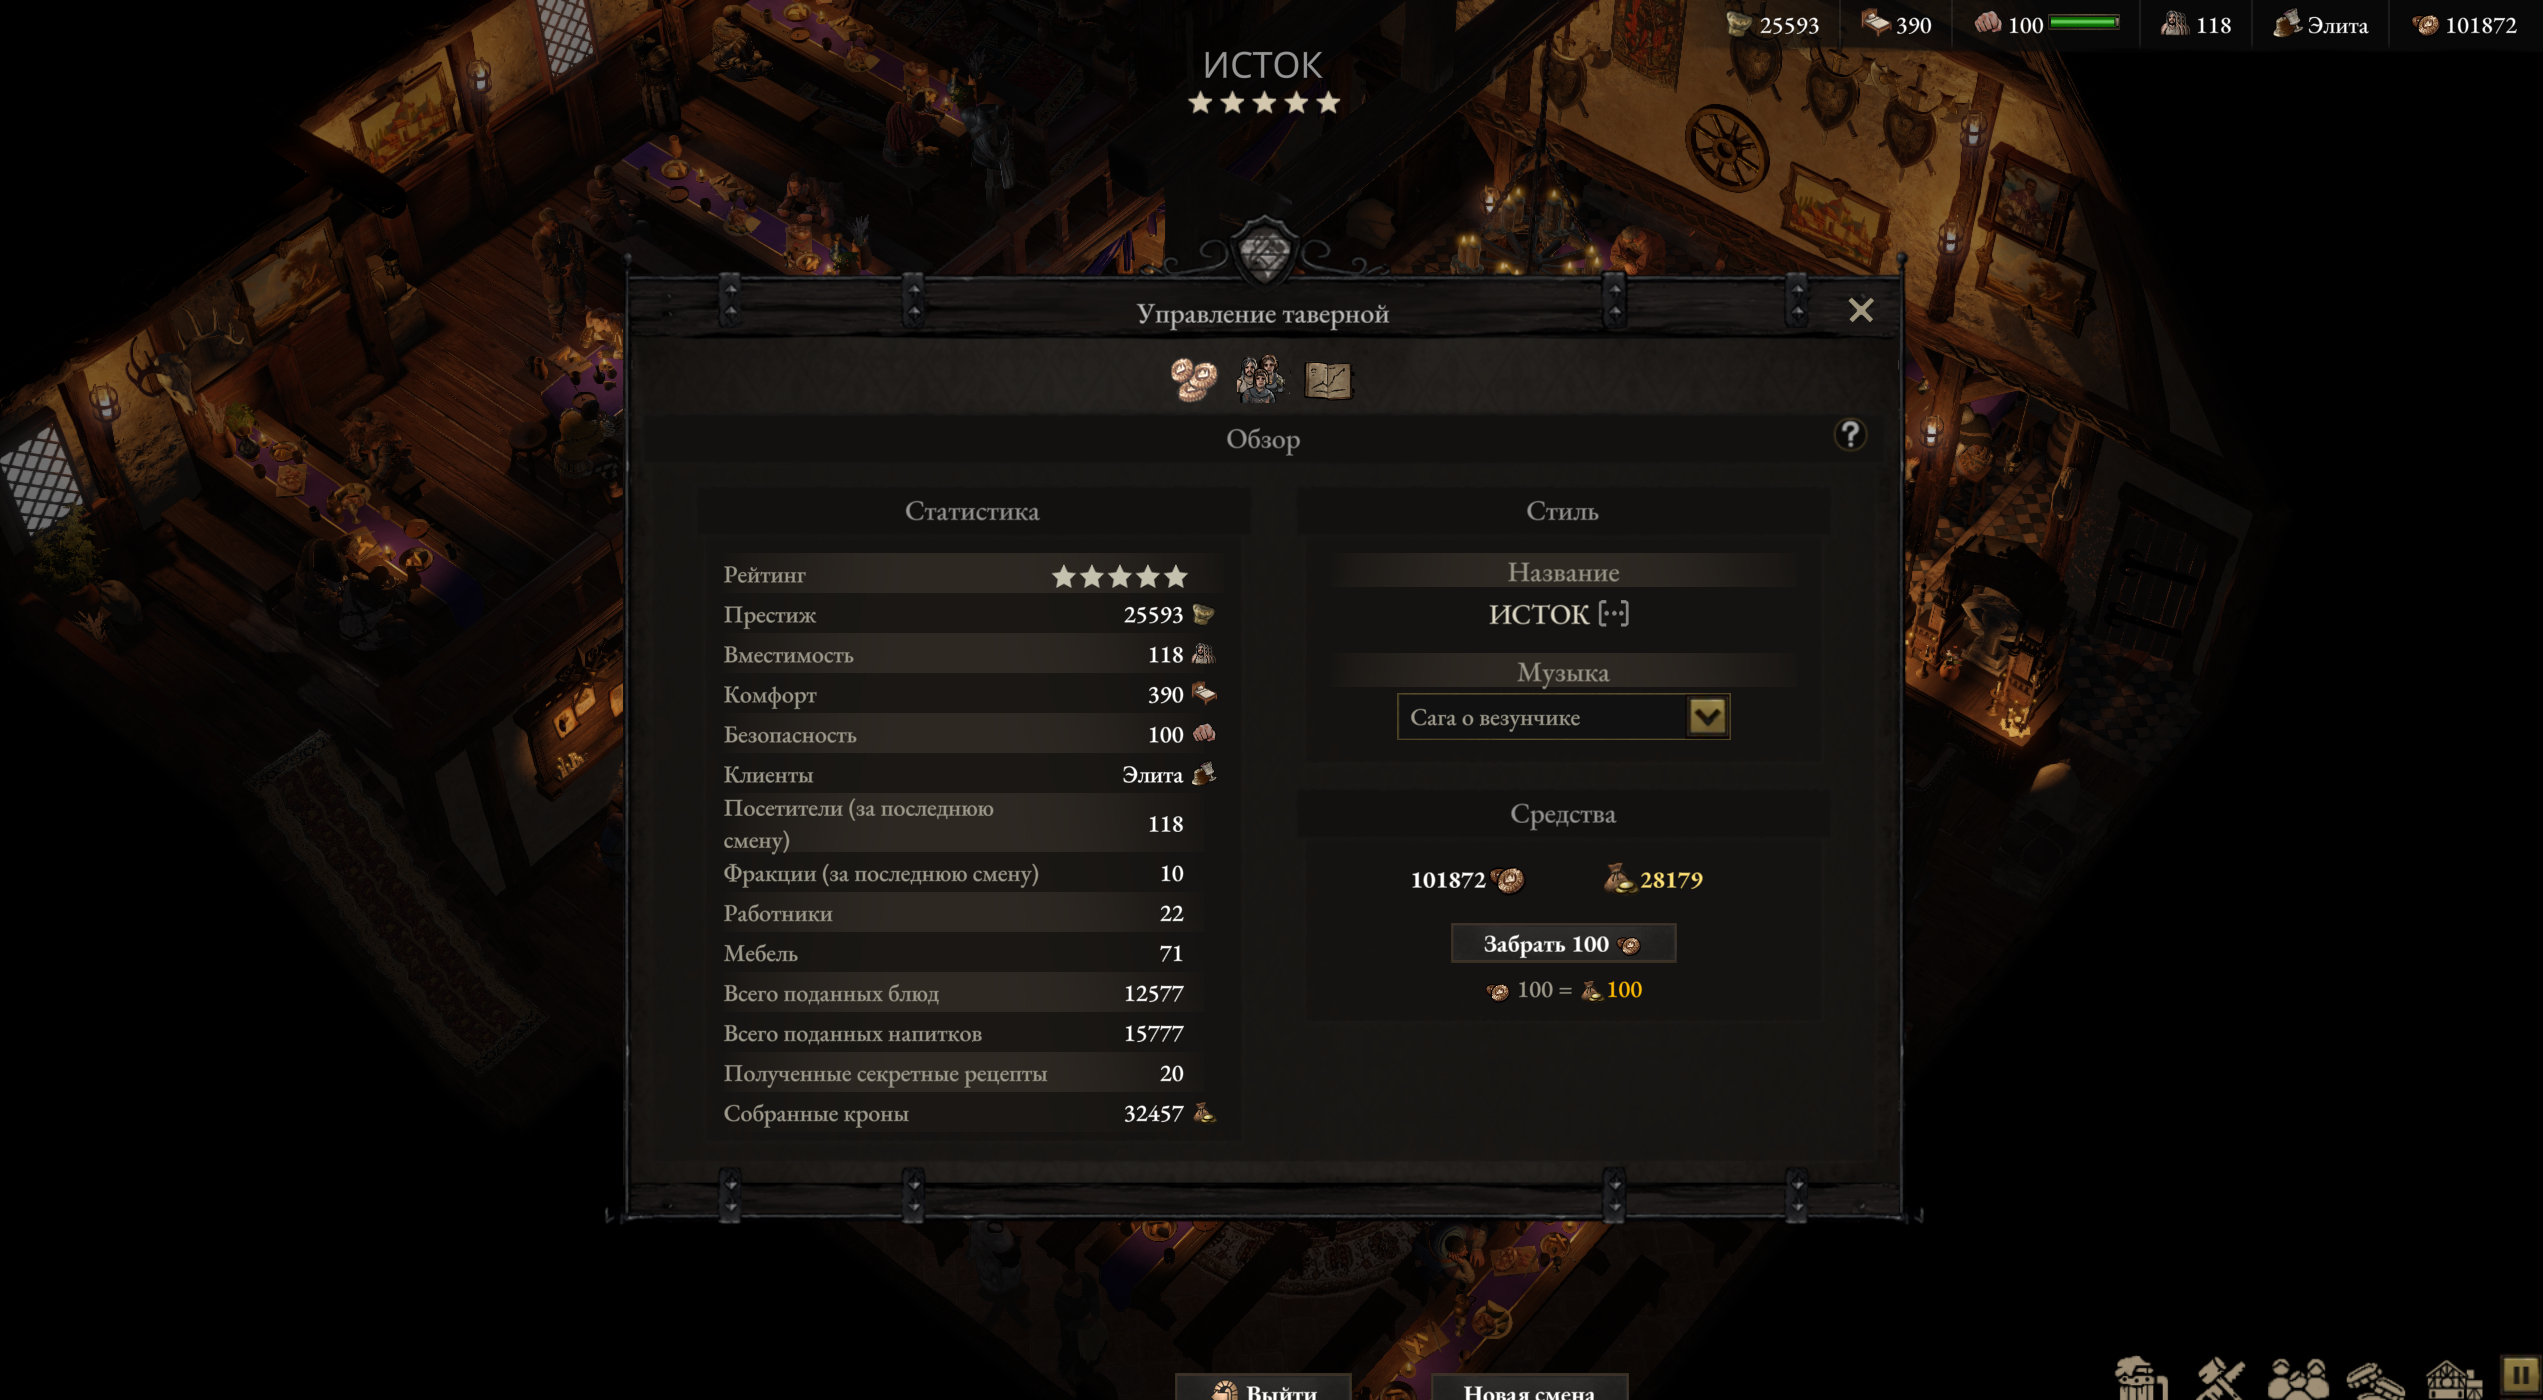Viewport: 2543px width, 1400px height.
Task: Start a Новая смена shift
Action: pos(1530,1389)
